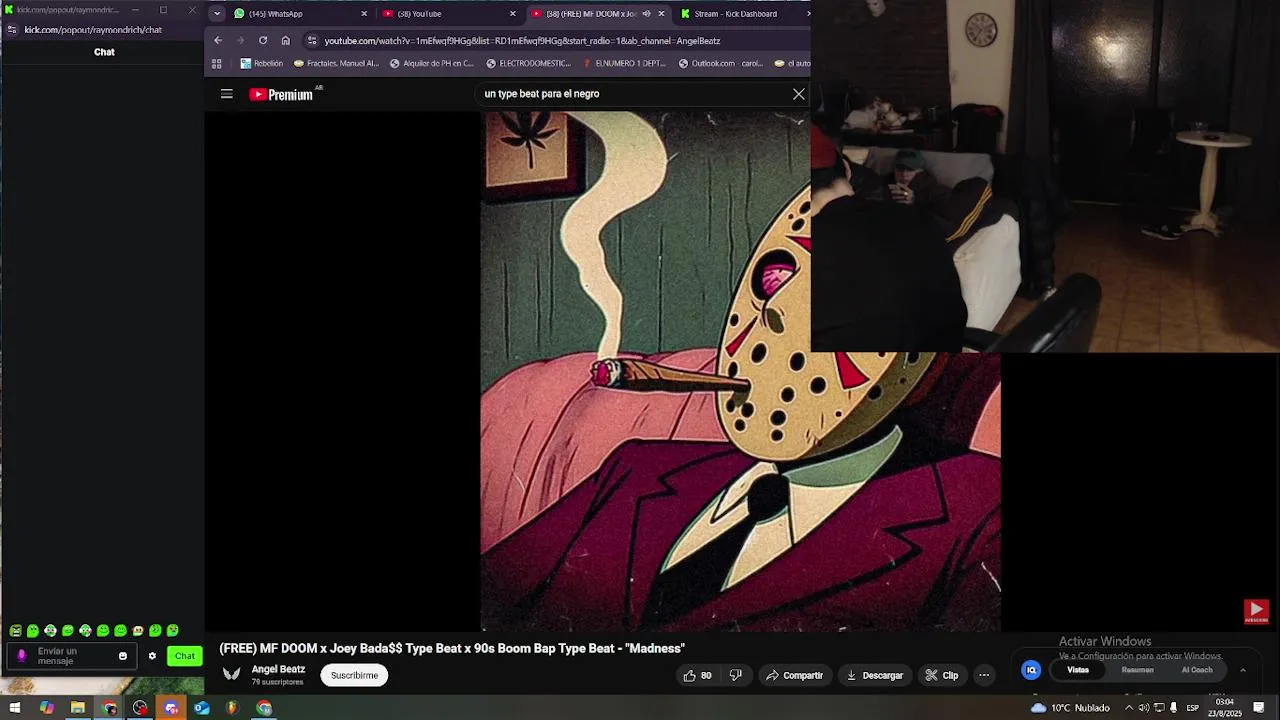This screenshot has height=720, width=1280.
Task: Open the Windows Start menu
Action: coord(15,708)
